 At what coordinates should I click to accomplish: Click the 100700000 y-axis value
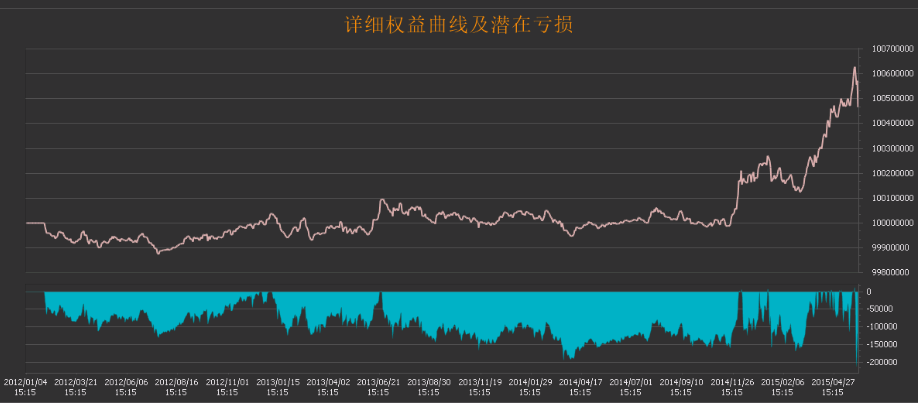[x=890, y=49]
